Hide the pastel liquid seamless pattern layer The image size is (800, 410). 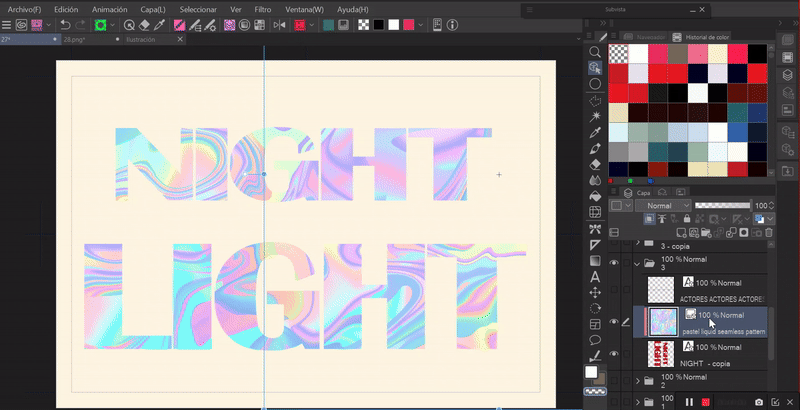point(614,321)
